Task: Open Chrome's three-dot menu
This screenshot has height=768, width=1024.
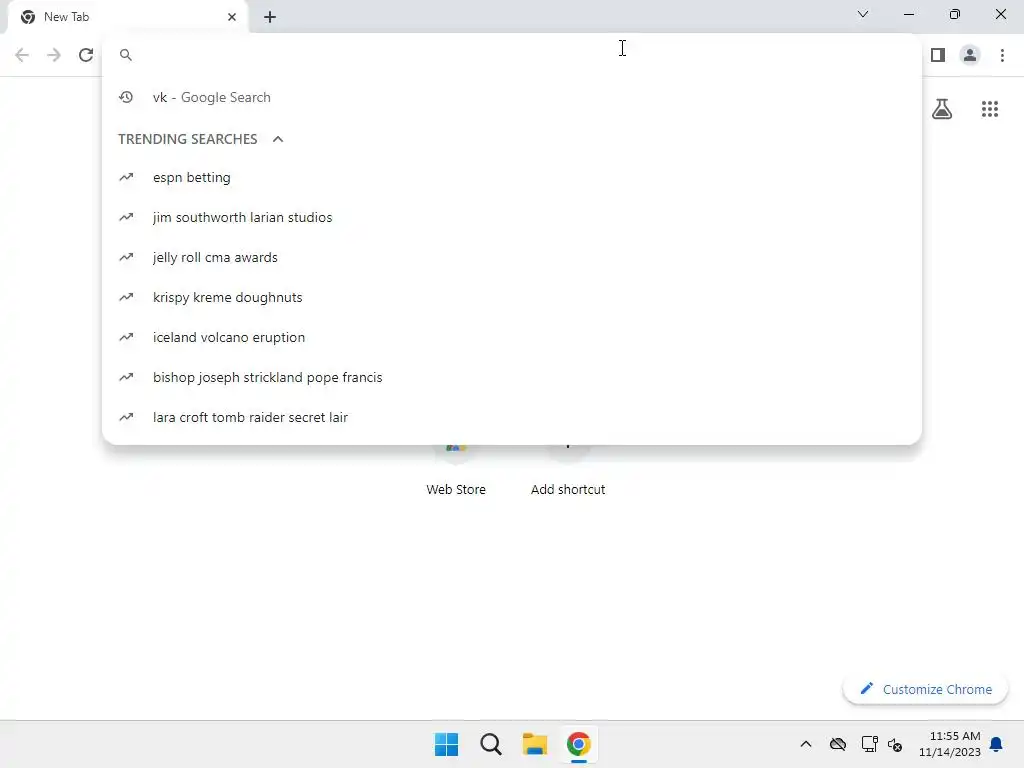Action: [1002, 55]
